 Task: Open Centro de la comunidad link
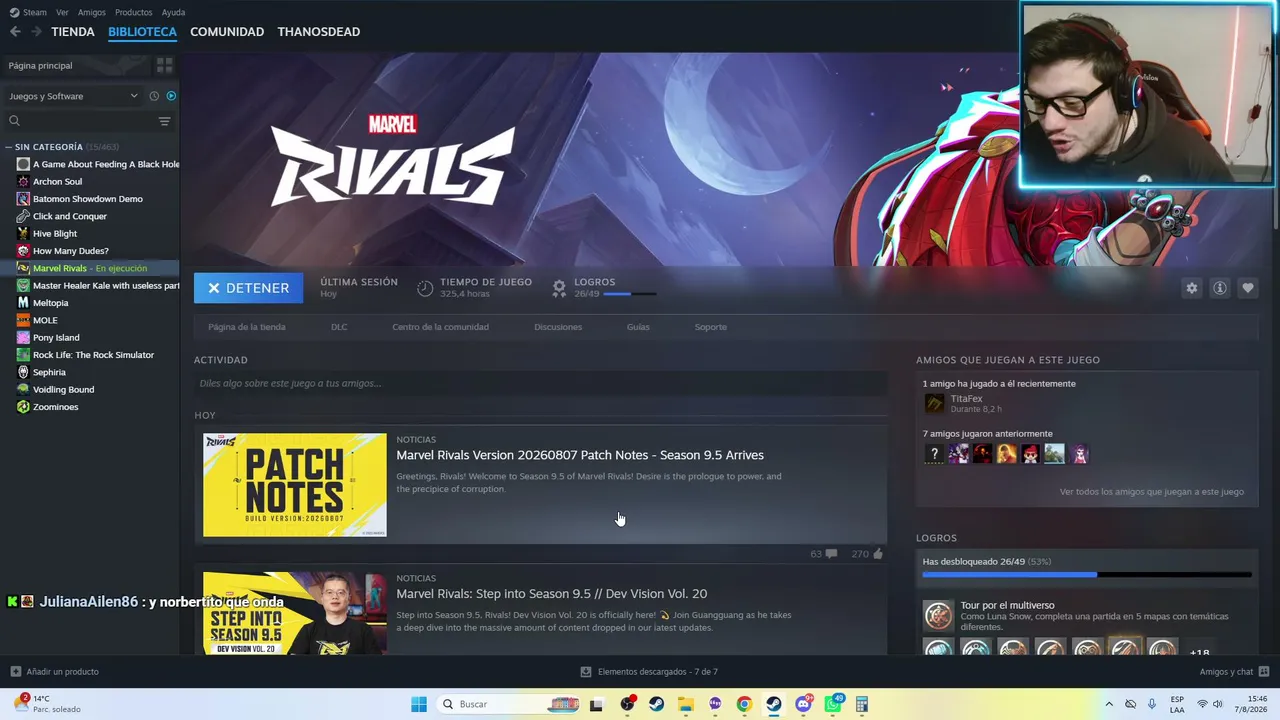click(x=440, y=327)
